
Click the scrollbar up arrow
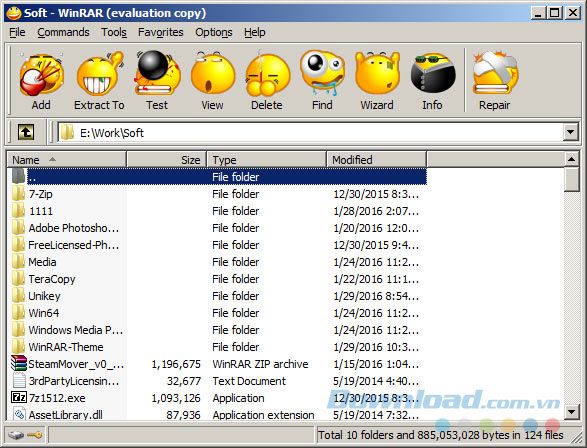[x=571, y=159]
